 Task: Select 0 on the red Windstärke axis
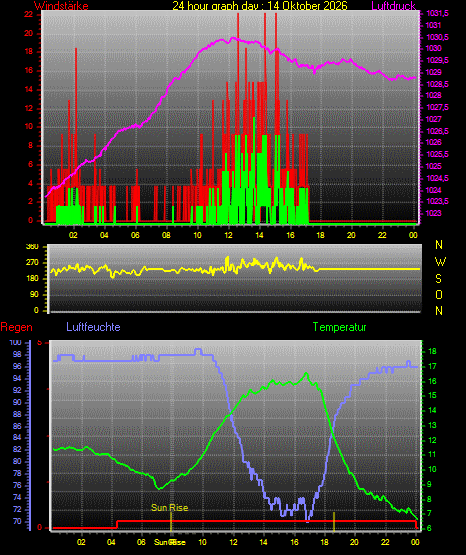click(x=30, y=220)
